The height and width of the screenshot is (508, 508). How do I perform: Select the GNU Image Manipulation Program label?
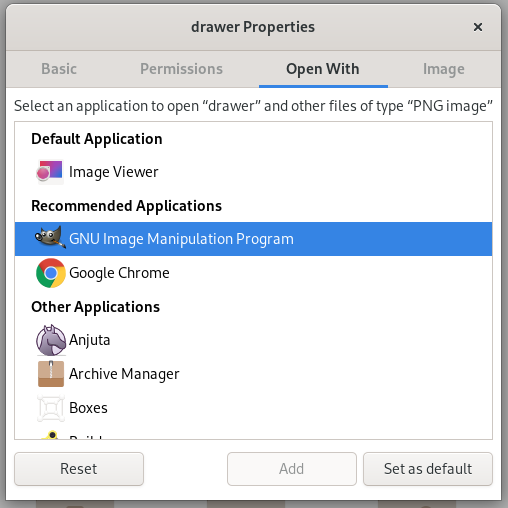pyautogui.click(x=181, y=239)
